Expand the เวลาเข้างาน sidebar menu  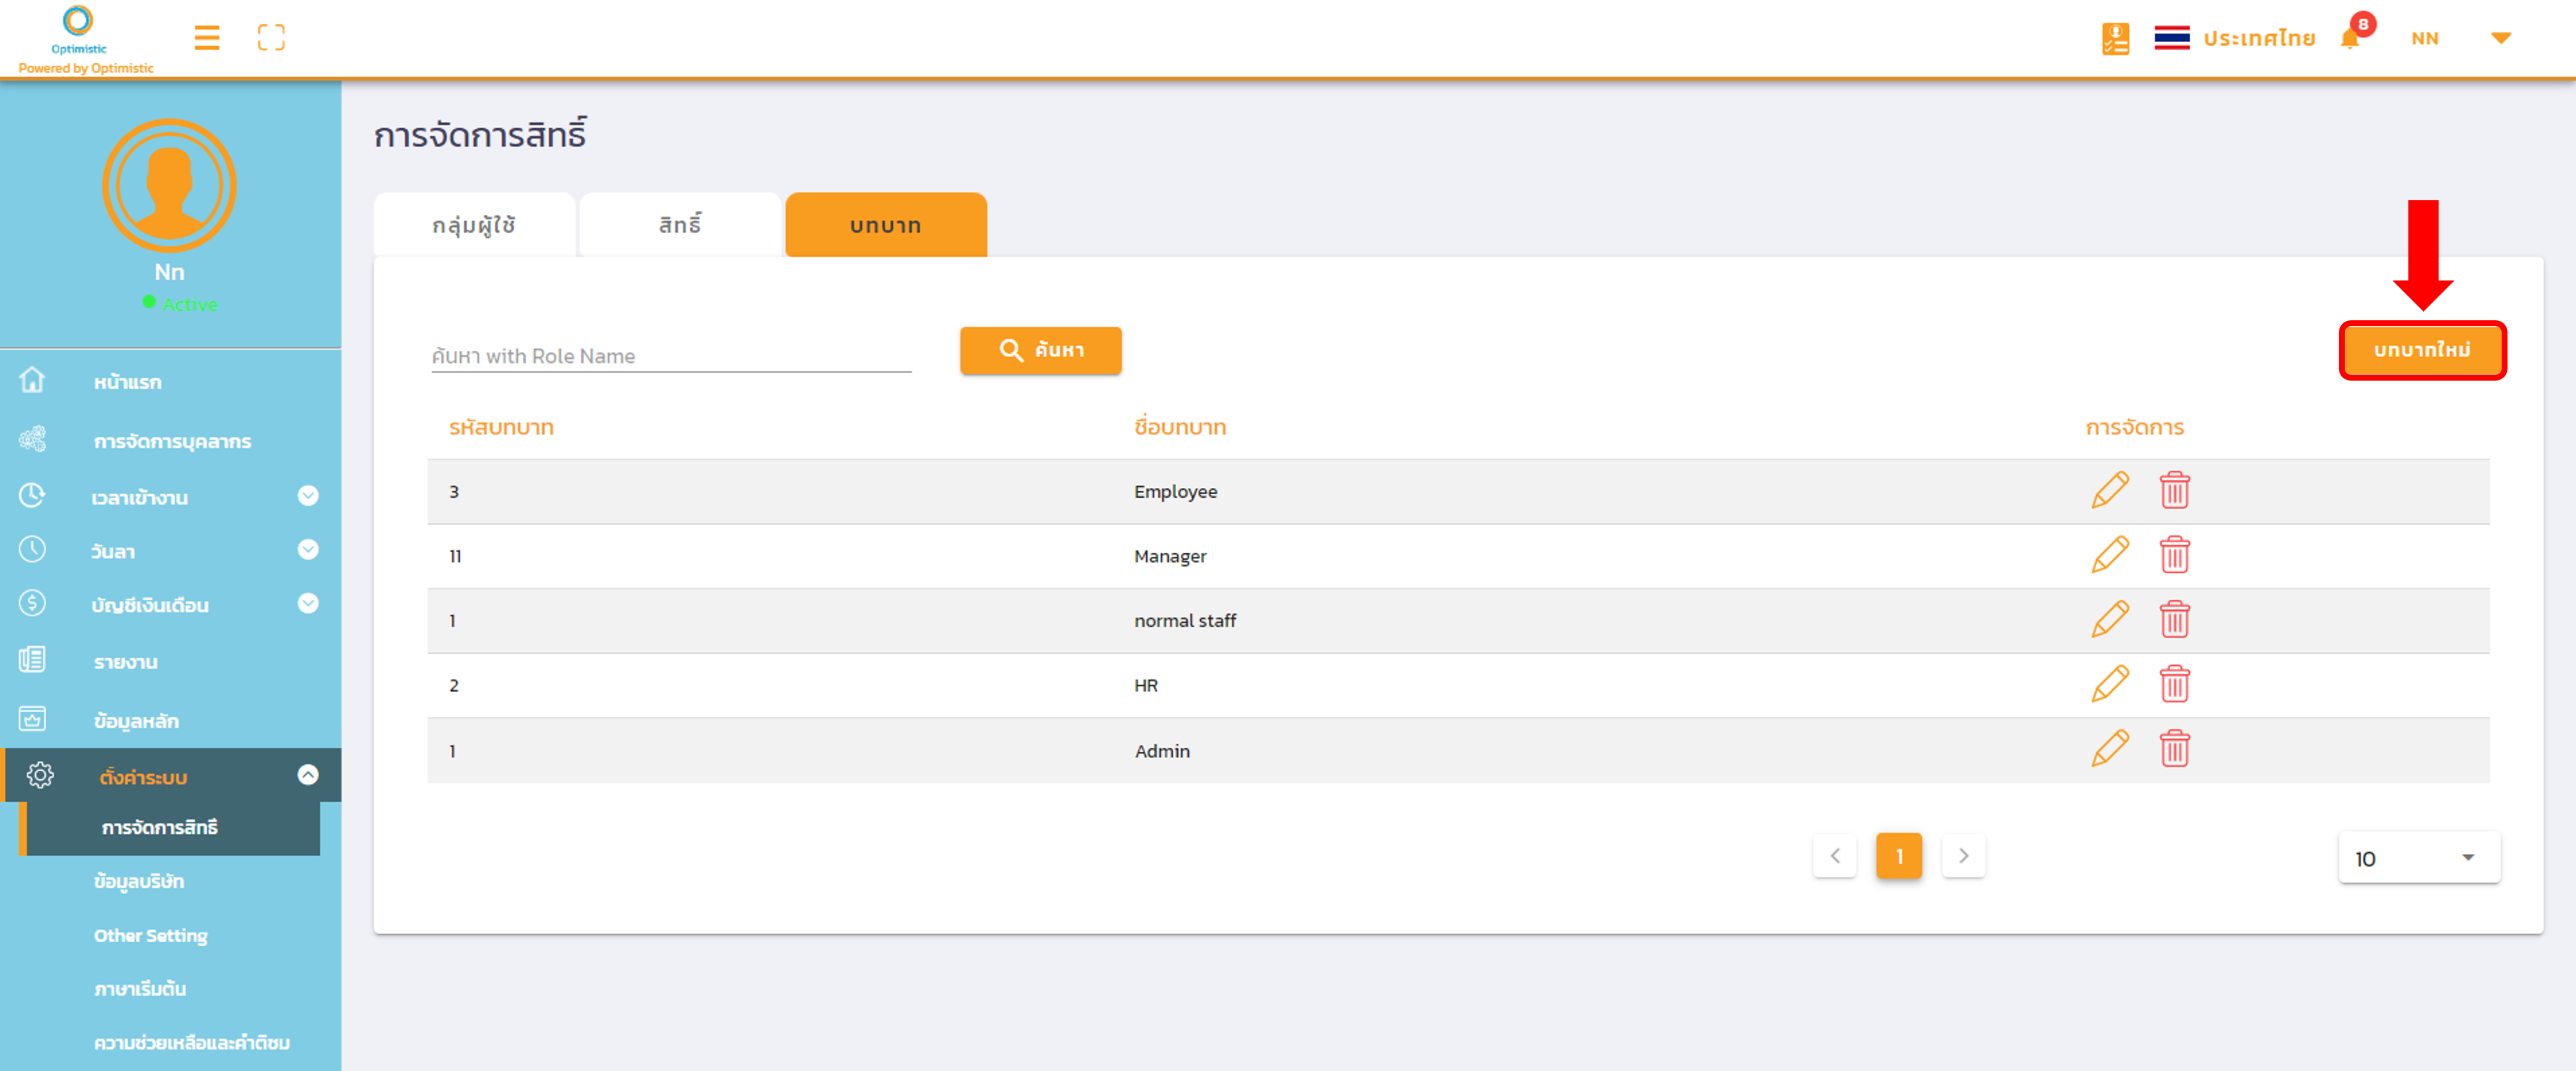click(x=308, y=496)
